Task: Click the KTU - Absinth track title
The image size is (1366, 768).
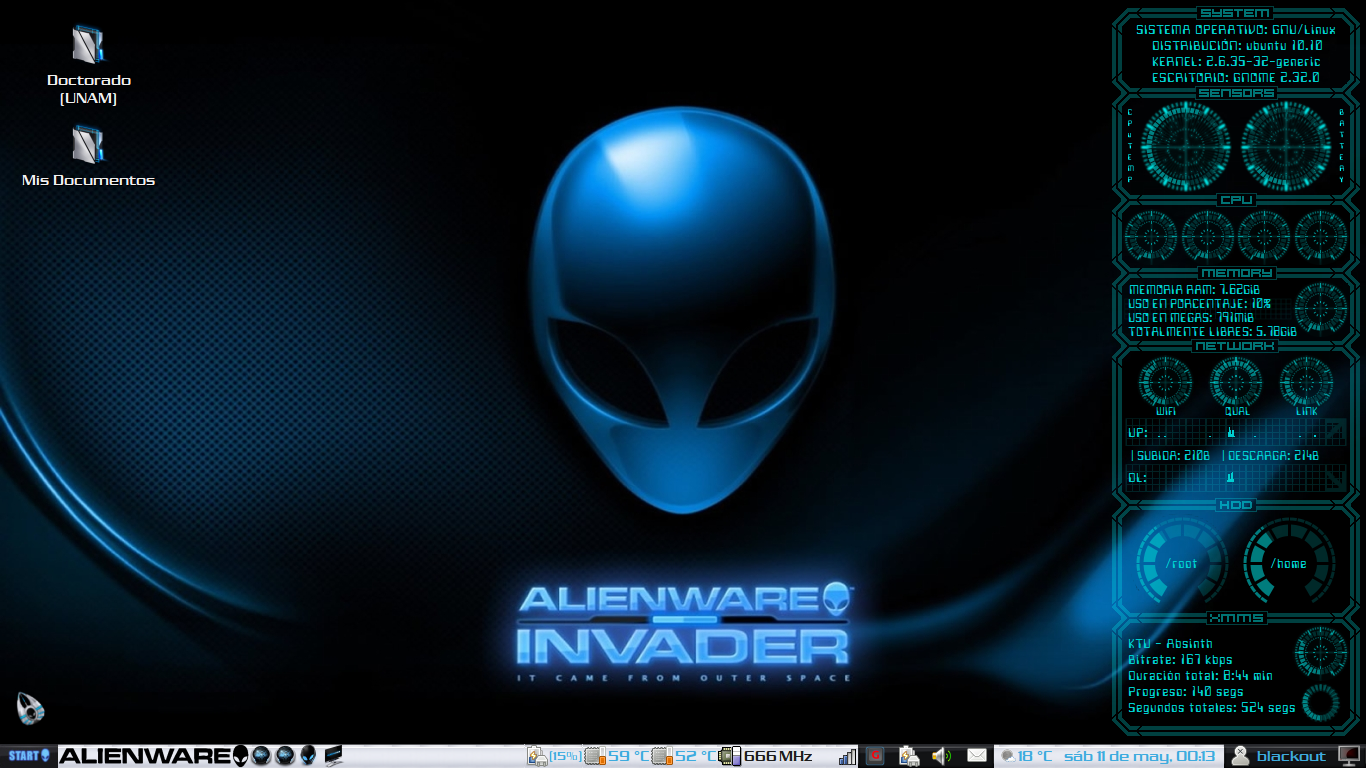Action: pos(1170,644)
